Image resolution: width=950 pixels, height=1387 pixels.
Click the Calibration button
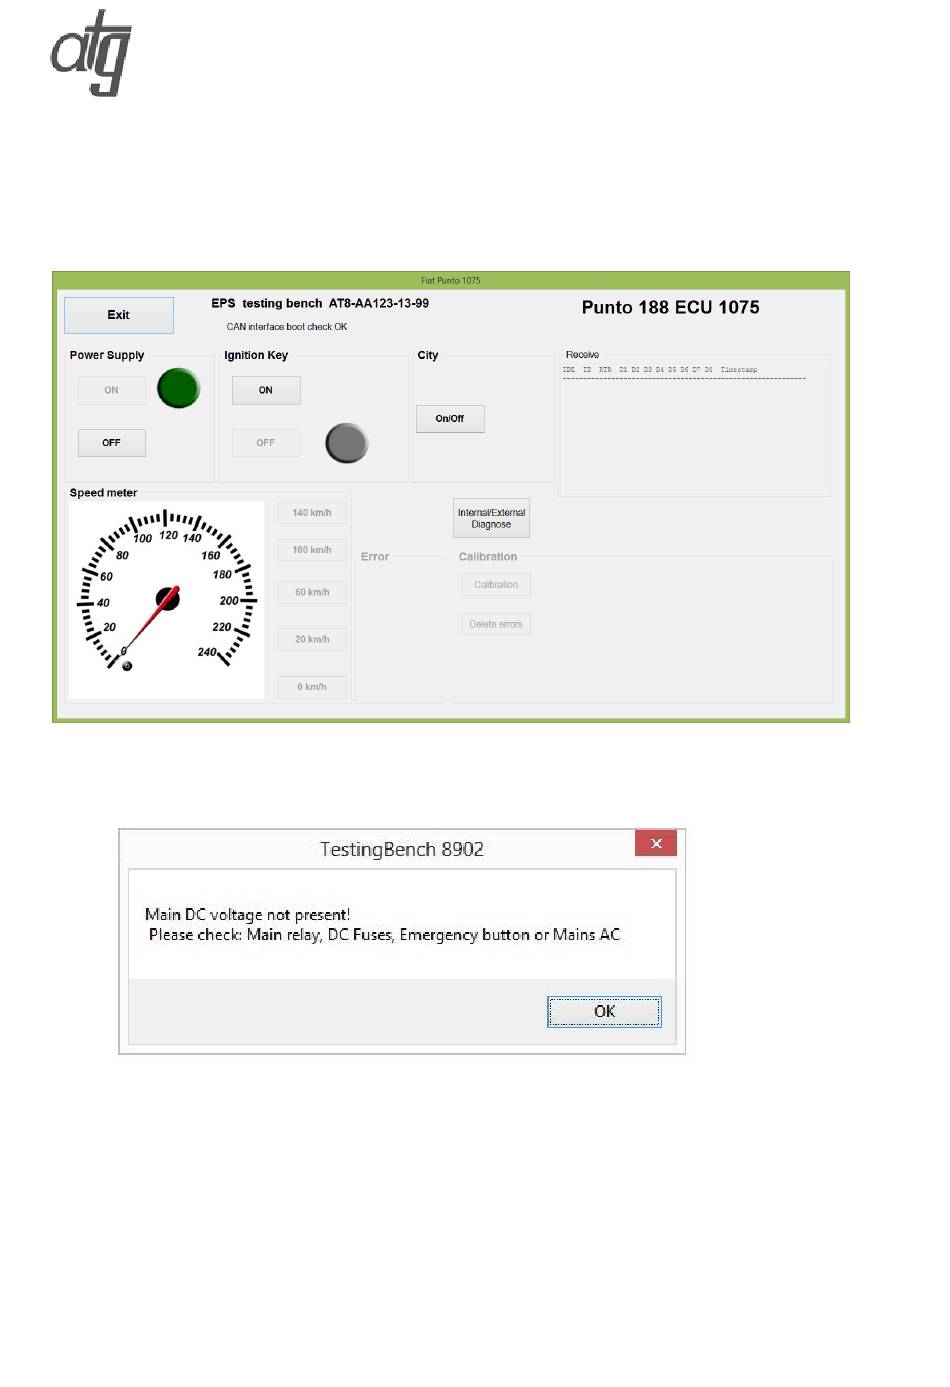click(x=496, y=585)
